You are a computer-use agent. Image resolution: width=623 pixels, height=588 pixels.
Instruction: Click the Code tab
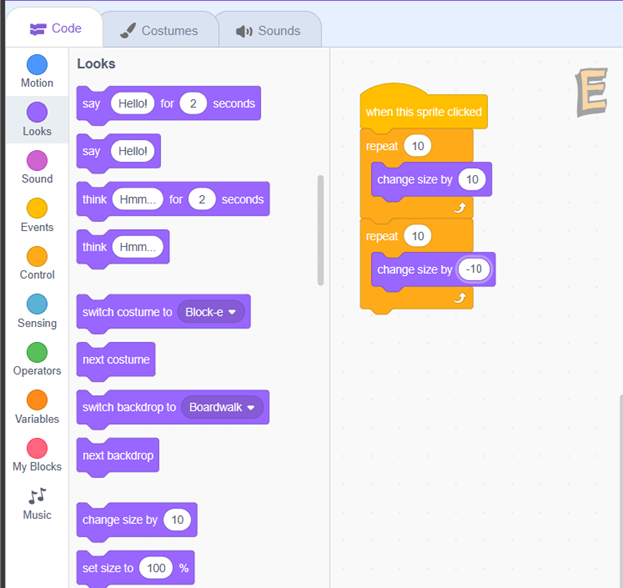55,29
